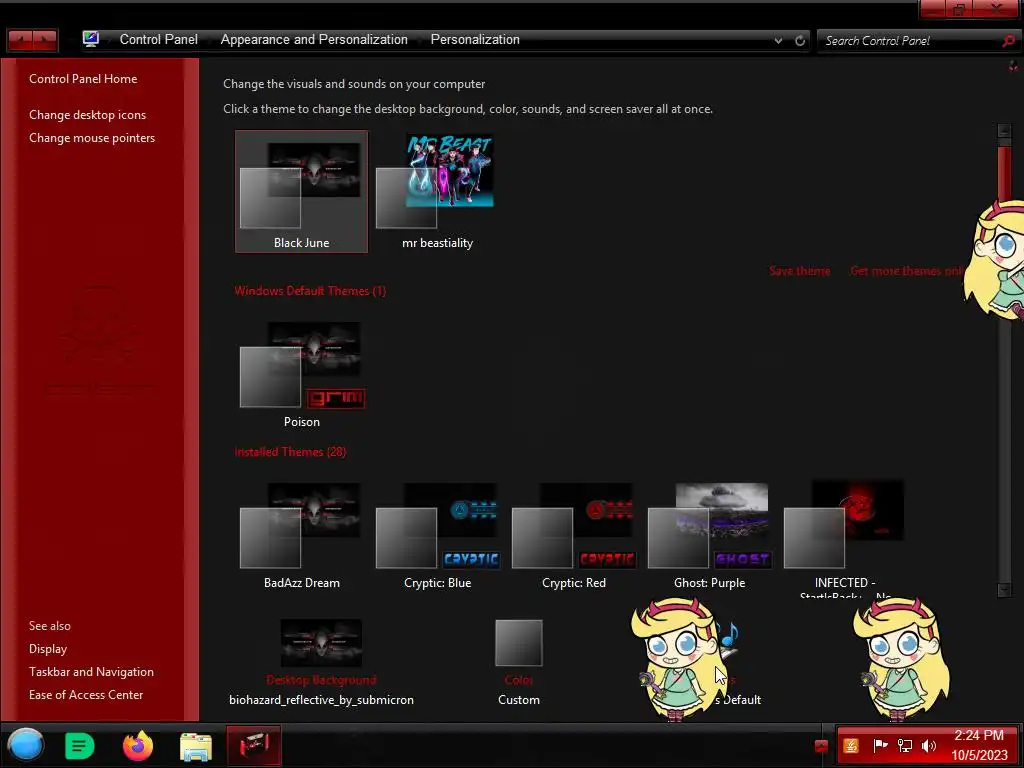Navigate forward with the forward arrow
Screen dimensions: 1024x768
click(45, 40)
